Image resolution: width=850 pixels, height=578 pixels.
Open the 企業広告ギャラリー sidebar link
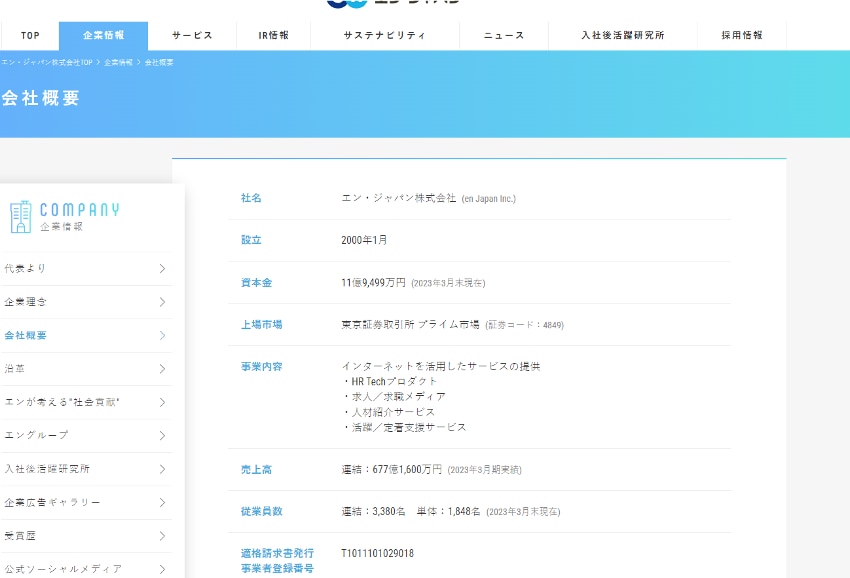(x=86, y=503)
